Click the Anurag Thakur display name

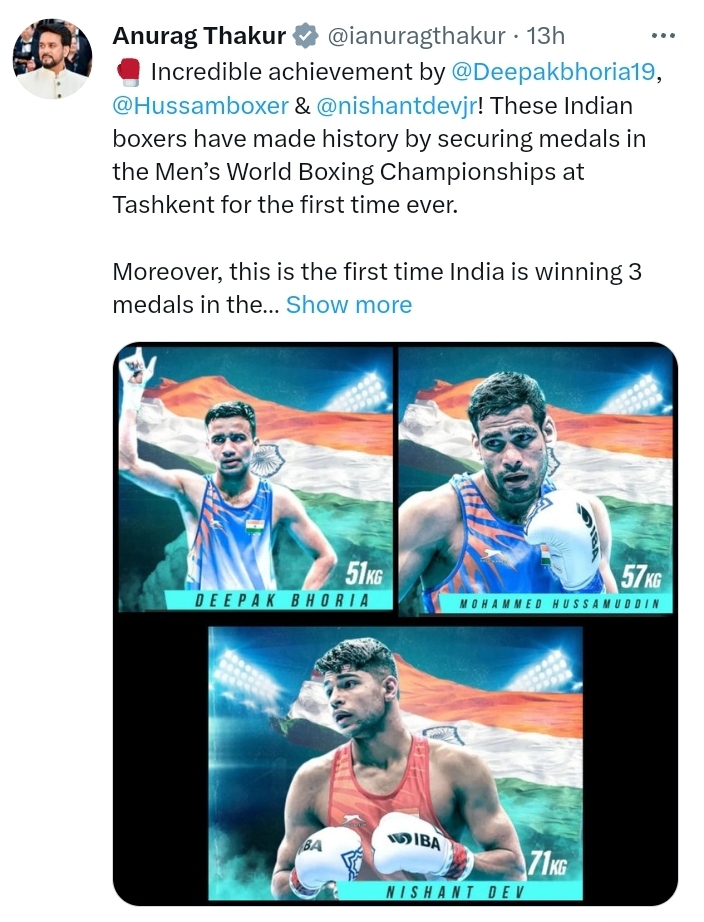tap(199, 36)
